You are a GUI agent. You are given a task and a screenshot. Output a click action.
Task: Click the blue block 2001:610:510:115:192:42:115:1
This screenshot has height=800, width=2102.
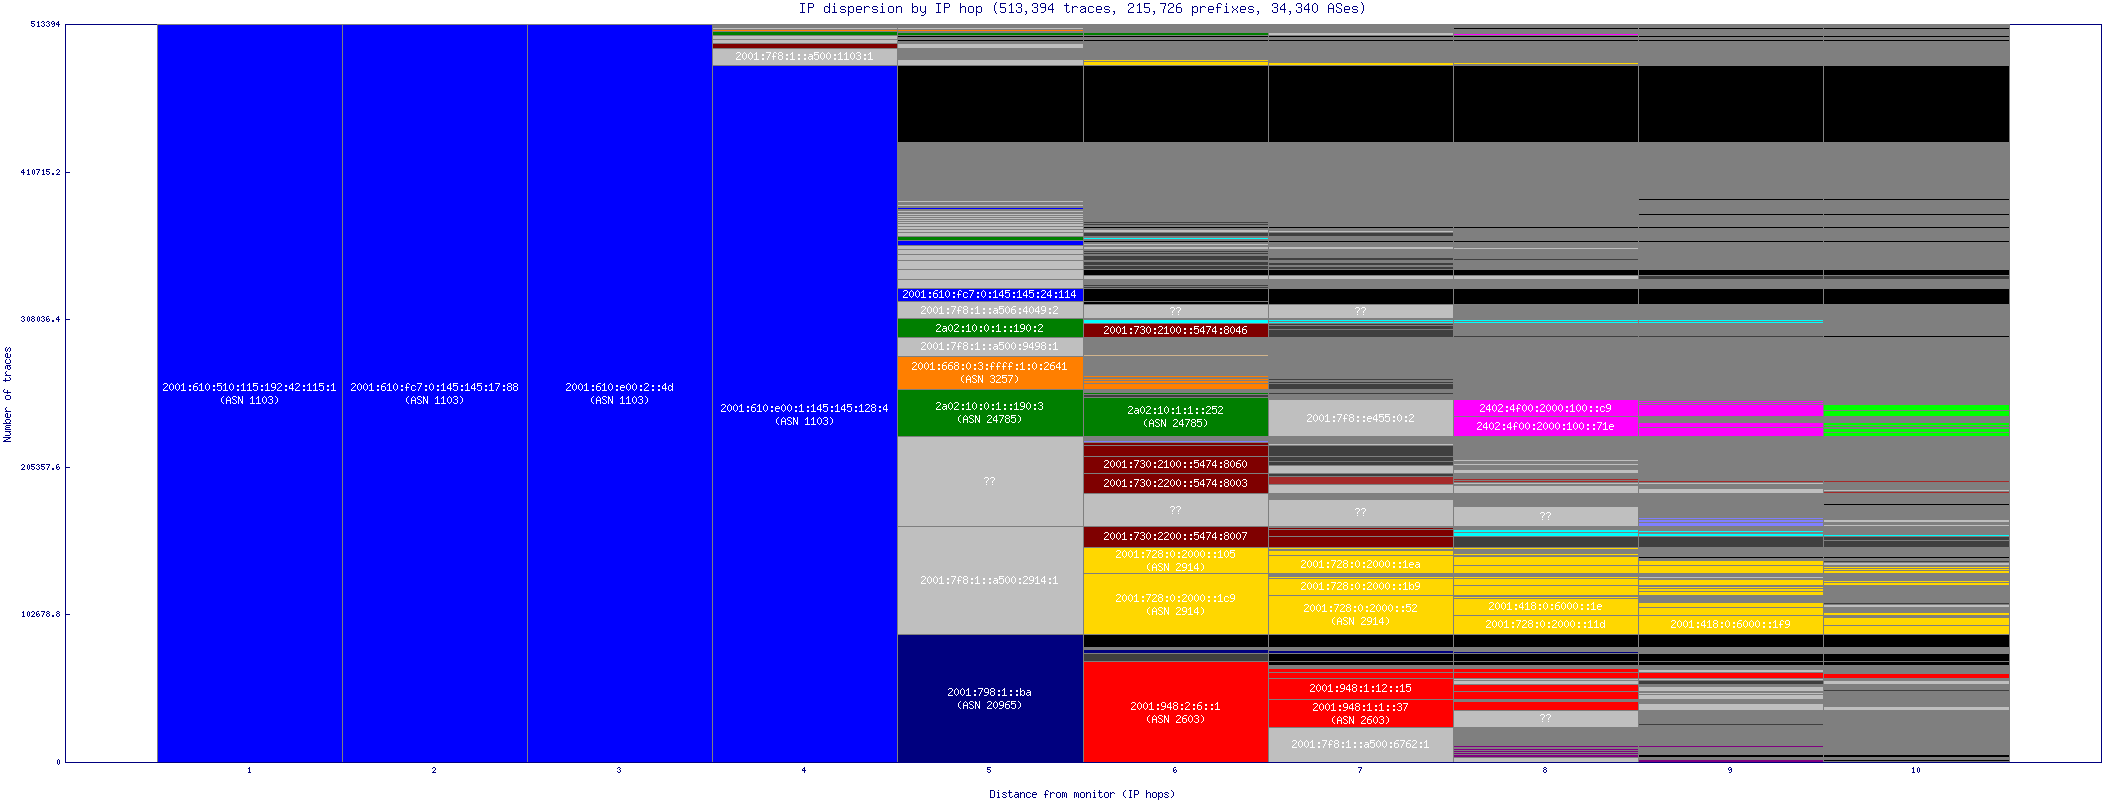[x=249, y=393]
